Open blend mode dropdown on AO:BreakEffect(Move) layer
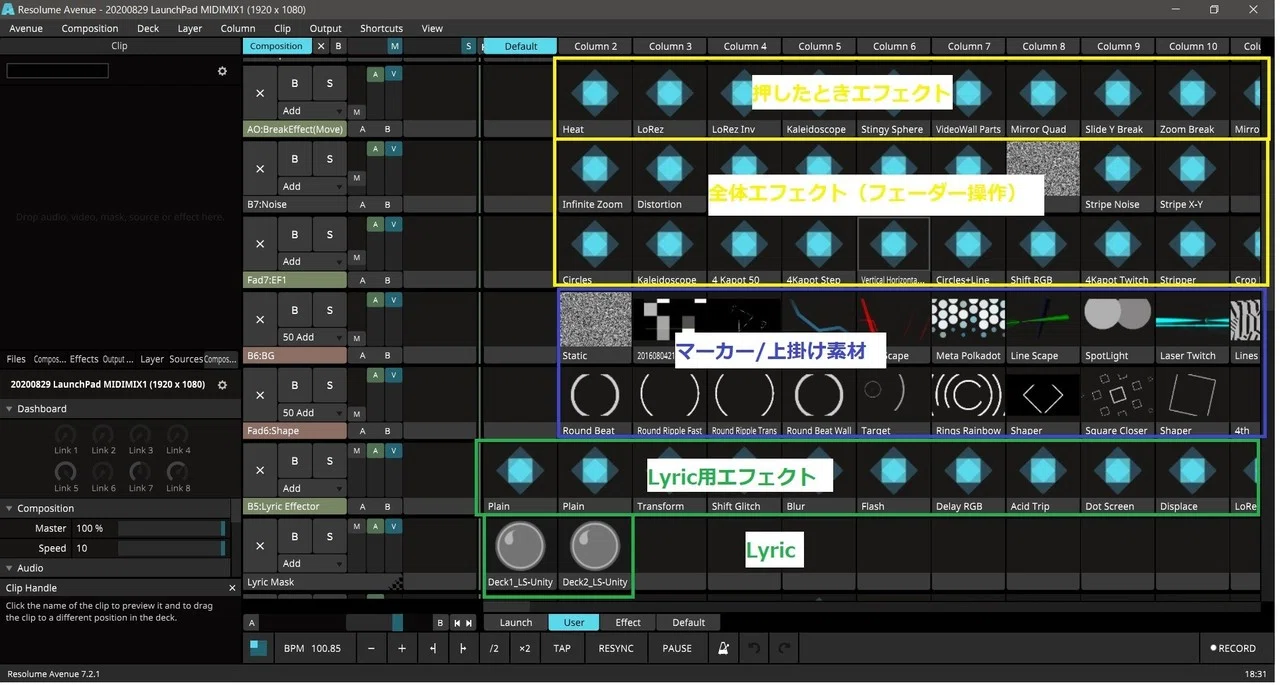1280x685 pixels. point(312,111)
